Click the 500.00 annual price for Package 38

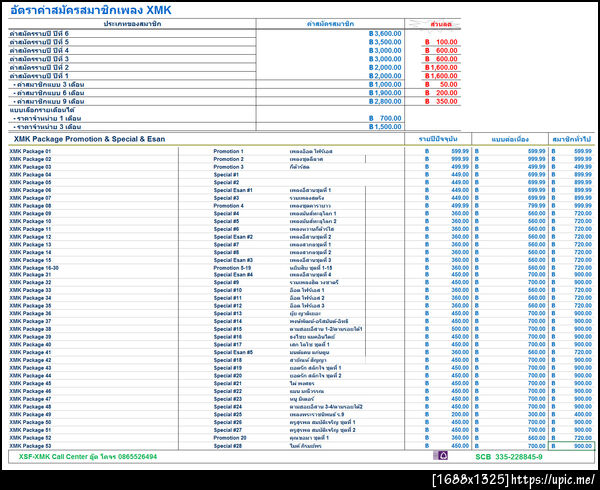pos(460,329)
